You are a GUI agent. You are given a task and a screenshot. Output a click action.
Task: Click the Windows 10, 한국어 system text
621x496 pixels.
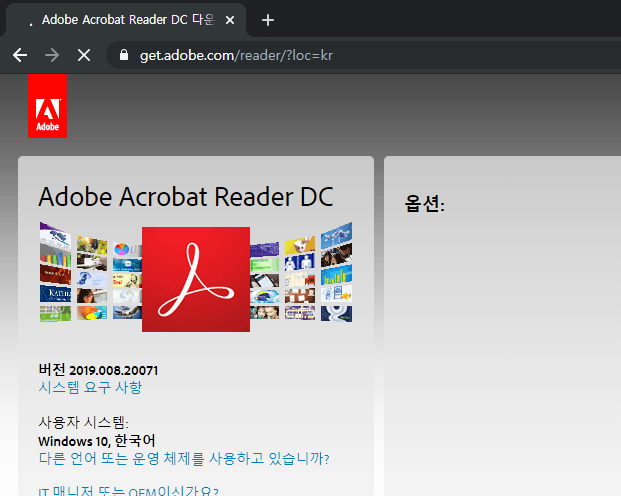click(x=97, y=441)
